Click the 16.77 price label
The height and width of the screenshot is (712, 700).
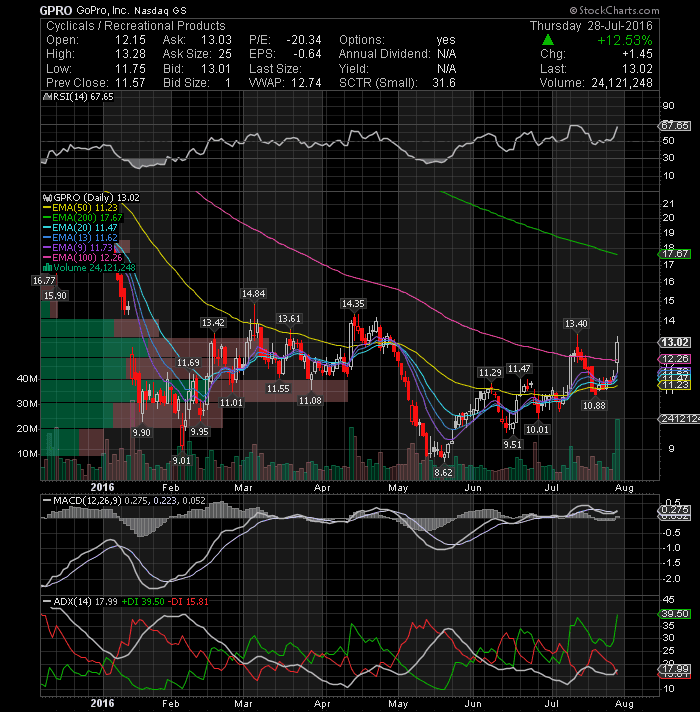pyautogui.click(x=44, y=281)
